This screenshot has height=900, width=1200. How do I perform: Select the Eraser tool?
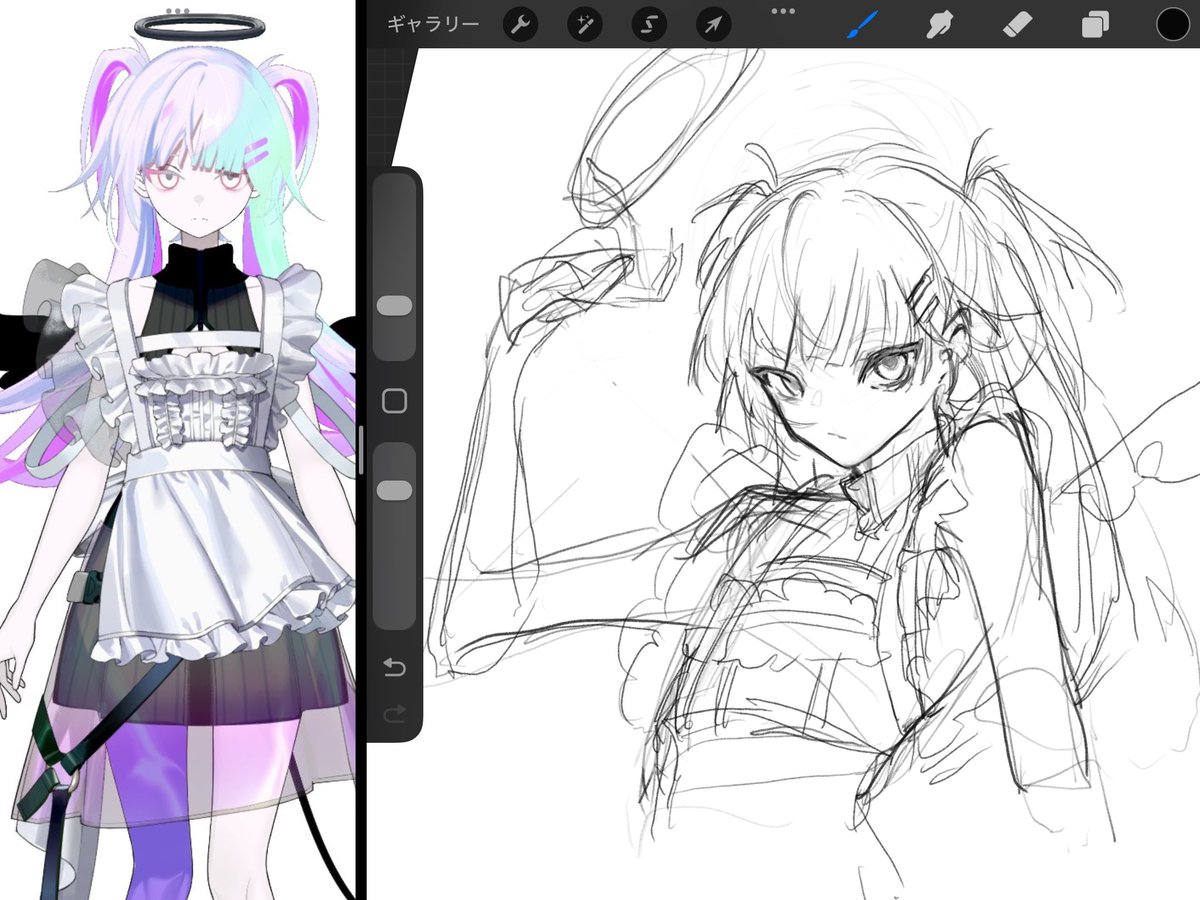pyautogui.click(x=1016, y=24)
